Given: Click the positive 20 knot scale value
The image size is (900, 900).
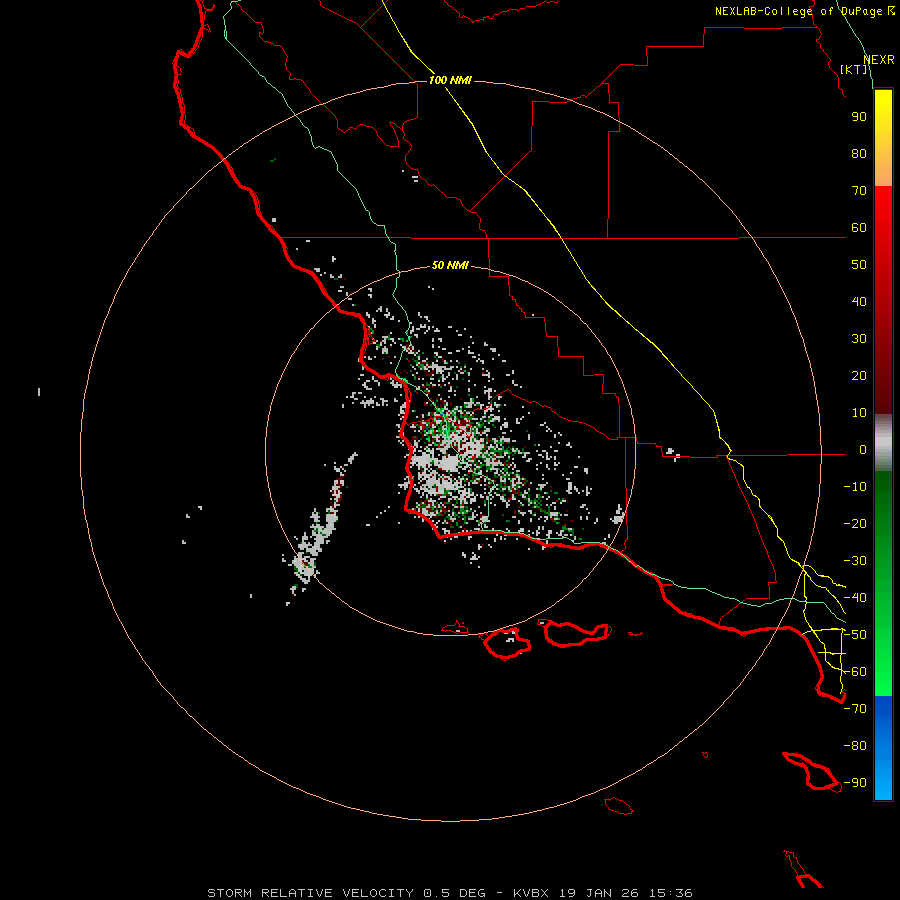Looking at the screenshot, I should click(x=859, y=376).
